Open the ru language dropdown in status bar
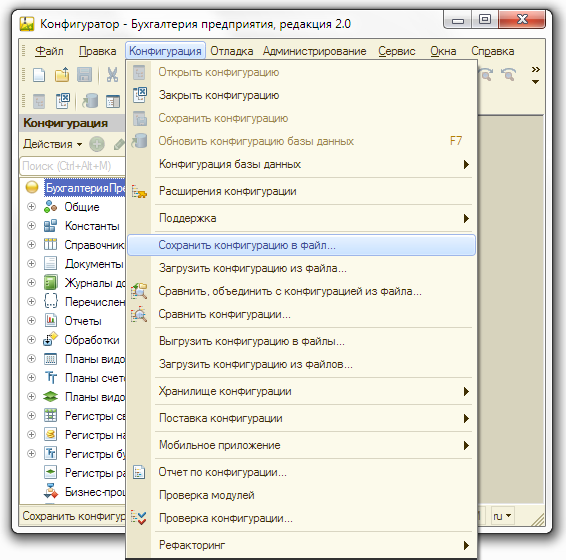Image resolution: width=566 pixels, height=560 pixels. pyautogui.click(x=502, y=516)
